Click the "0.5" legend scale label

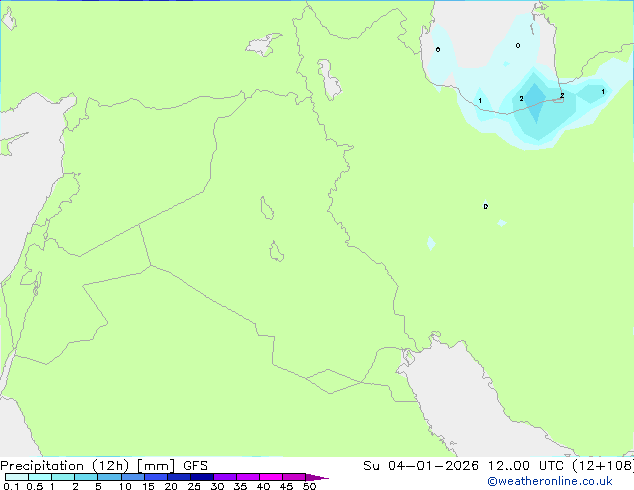click(x=35, y=486)
